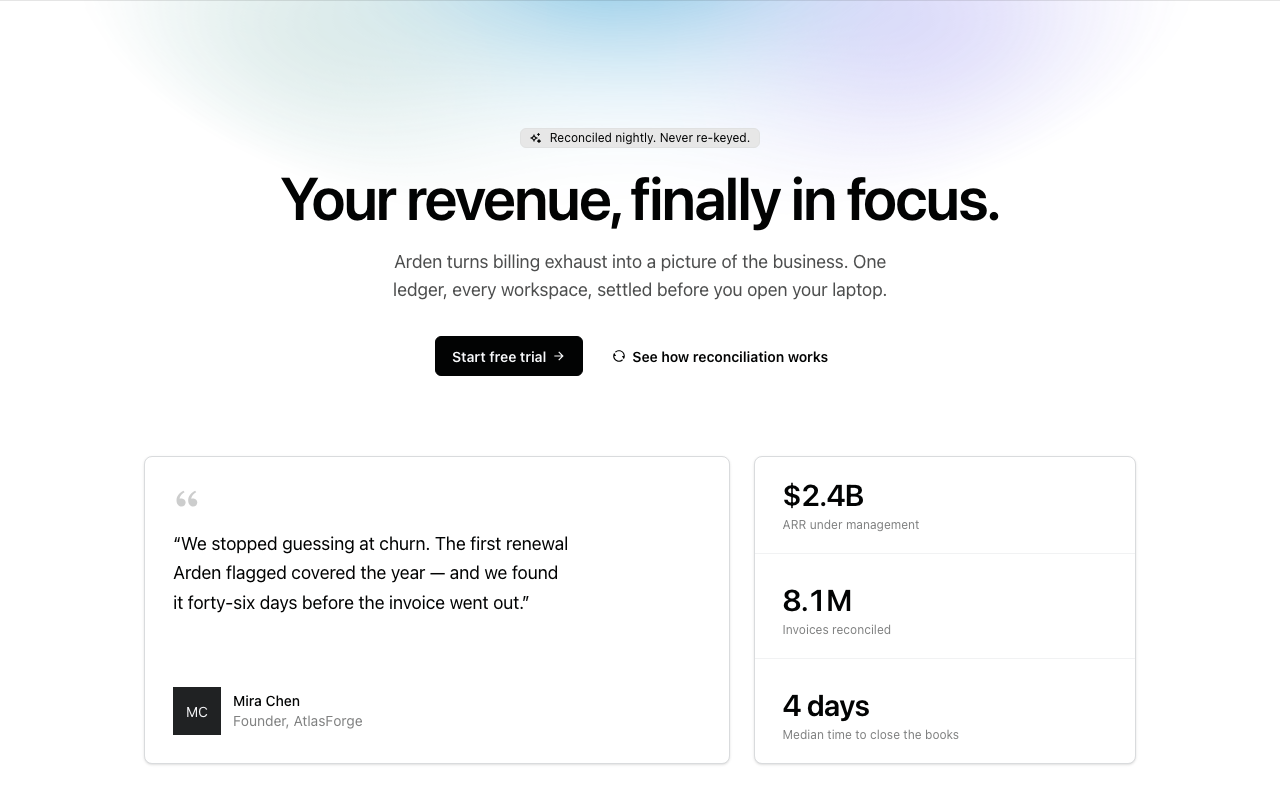The height and width of the screenshot is (800, 1280).
Task: Click the Reconciled nightly badge
Action: 640,138
